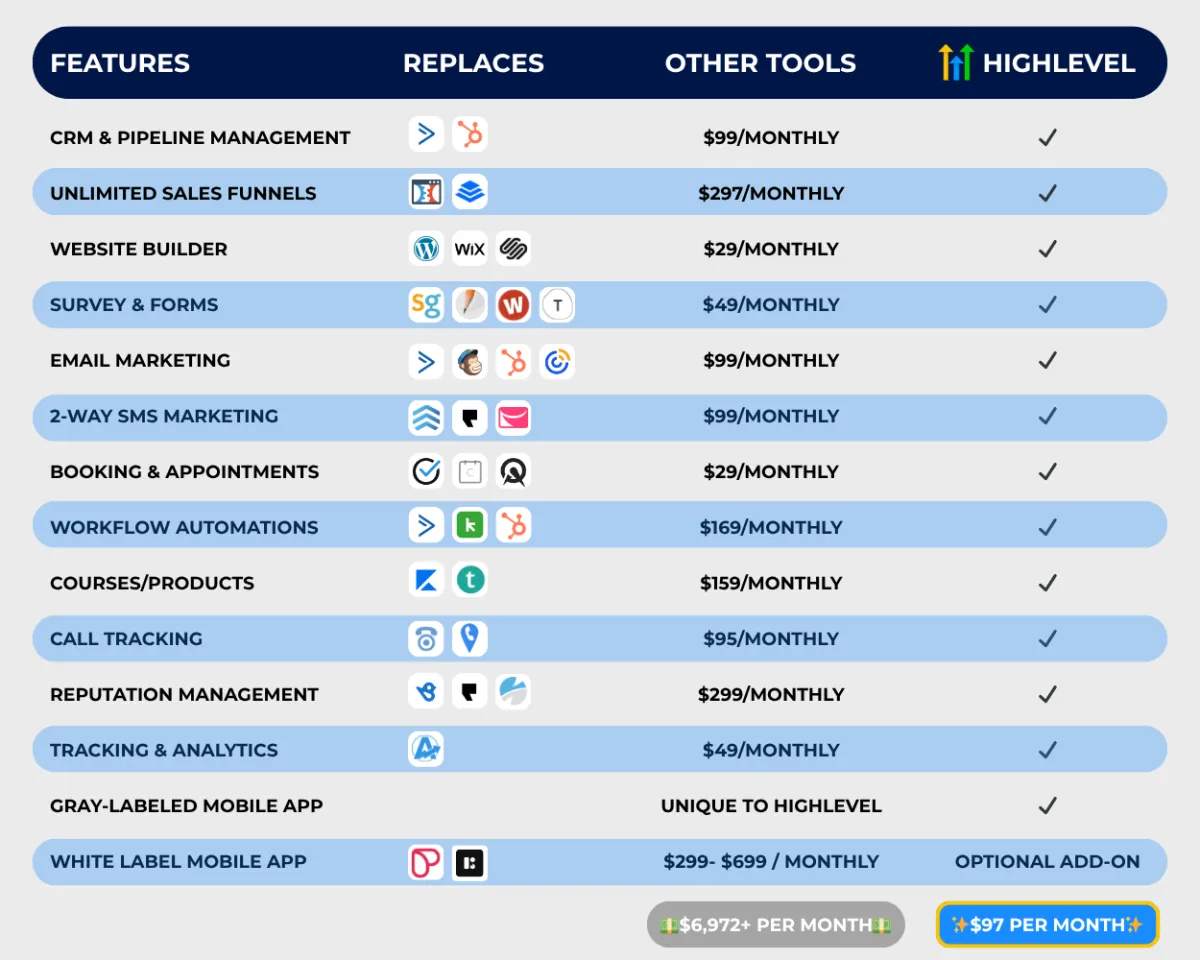
Task: Click the '$159/MONTHLY' price
Action: (x=771, y=583)
